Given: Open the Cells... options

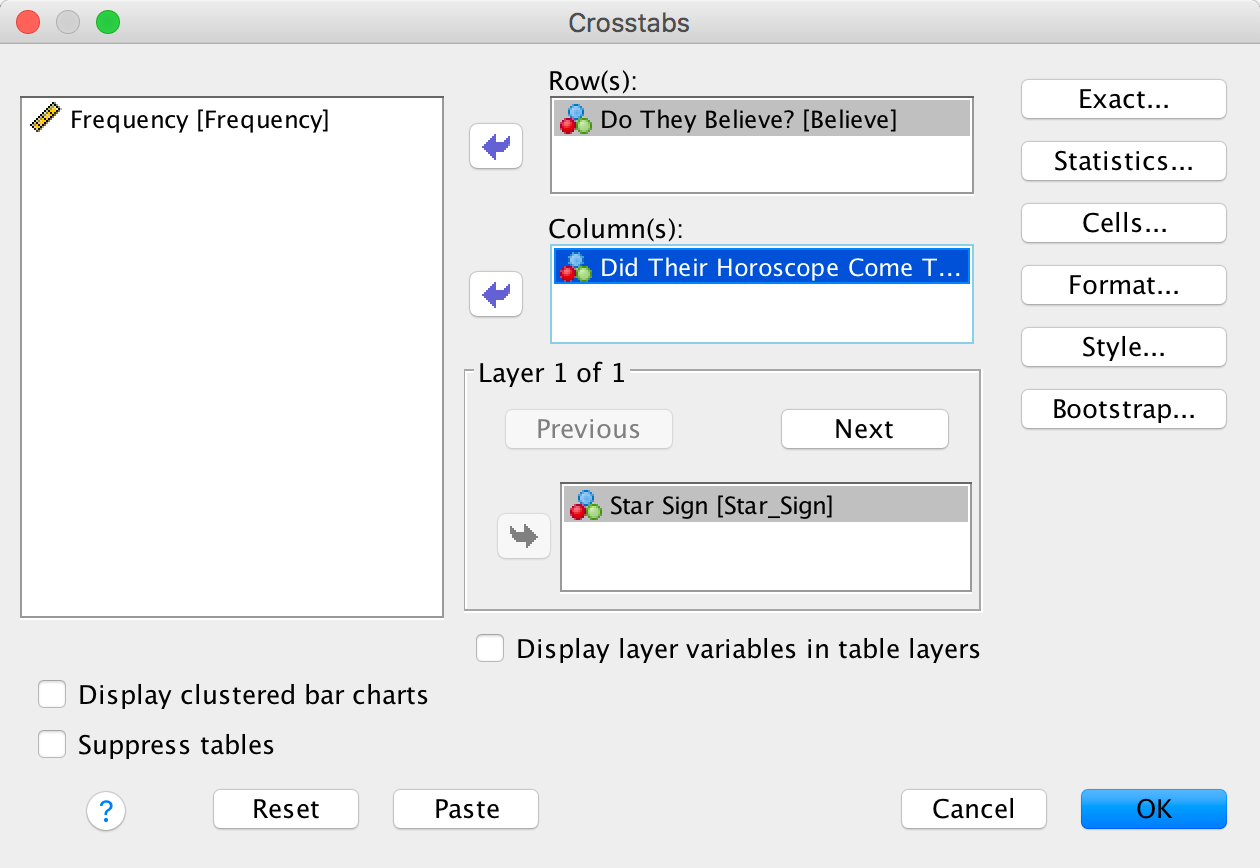Looking at the screenshot, I should [1123, 223].
